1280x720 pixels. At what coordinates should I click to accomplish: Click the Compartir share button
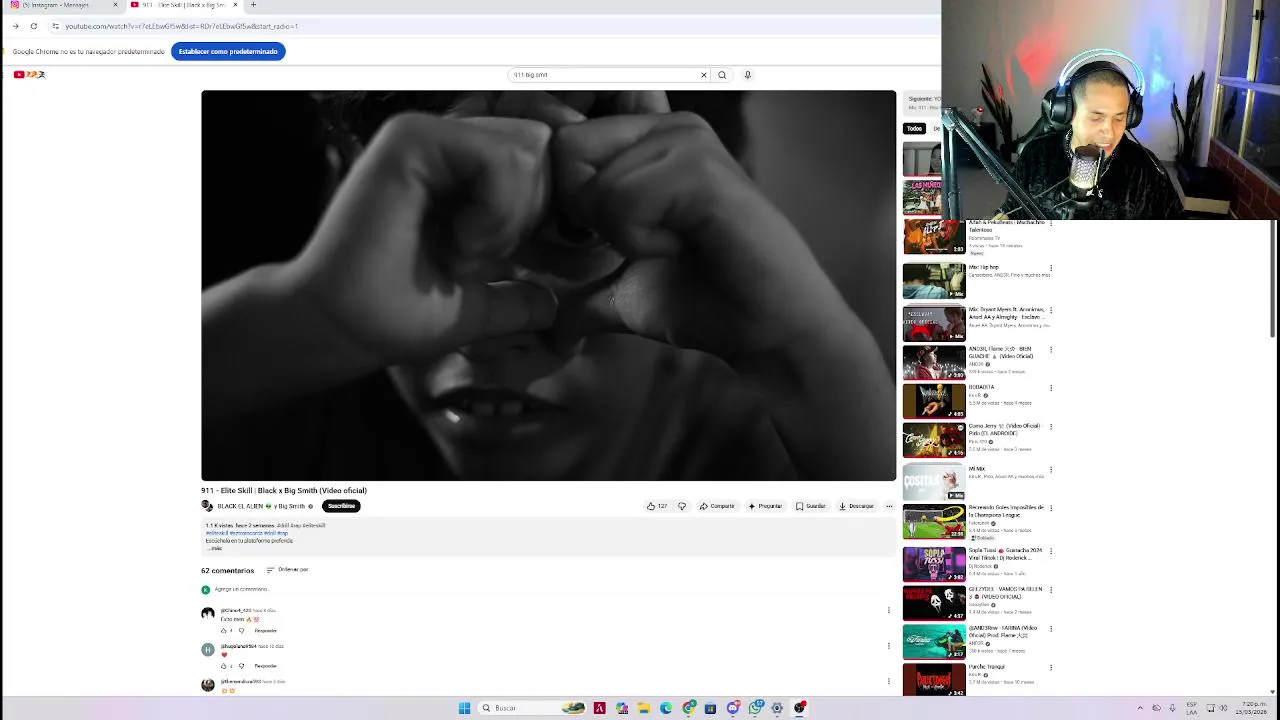click(x=717, y=506)
